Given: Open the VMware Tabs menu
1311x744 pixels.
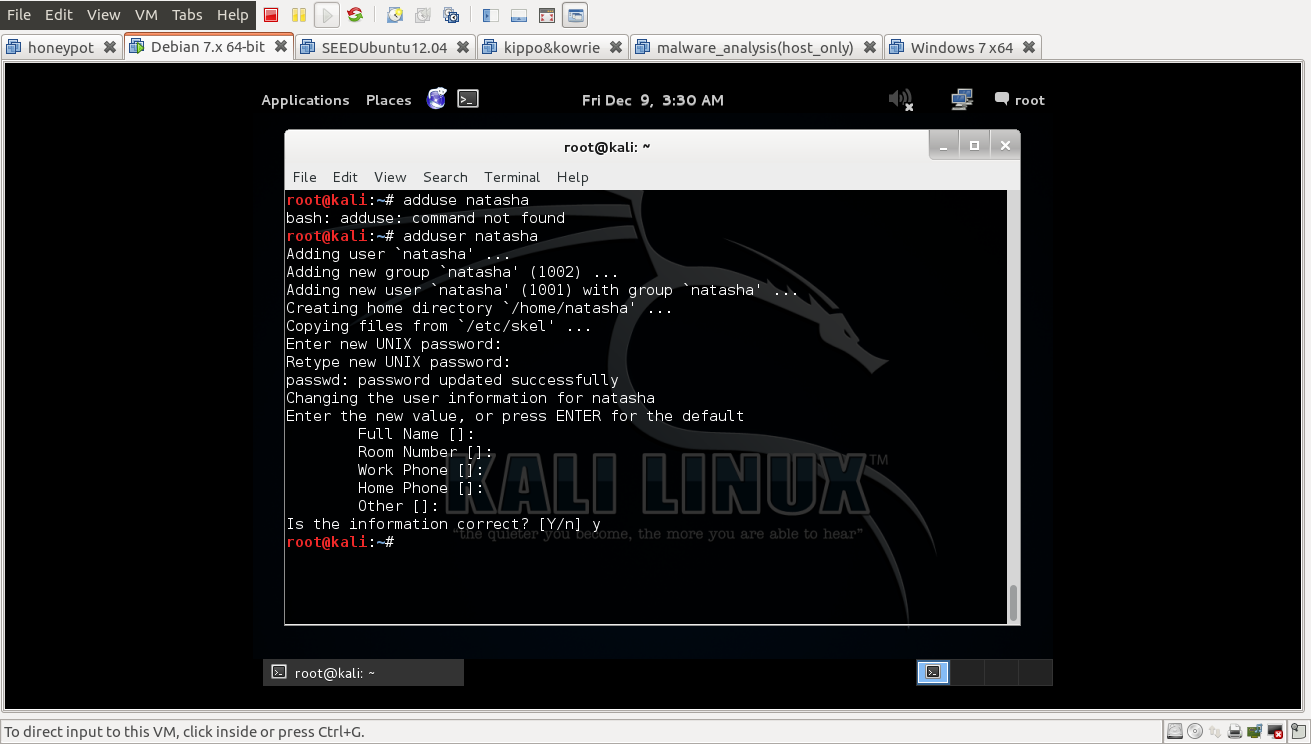Looking at the screenshot, I should point(187,15).
